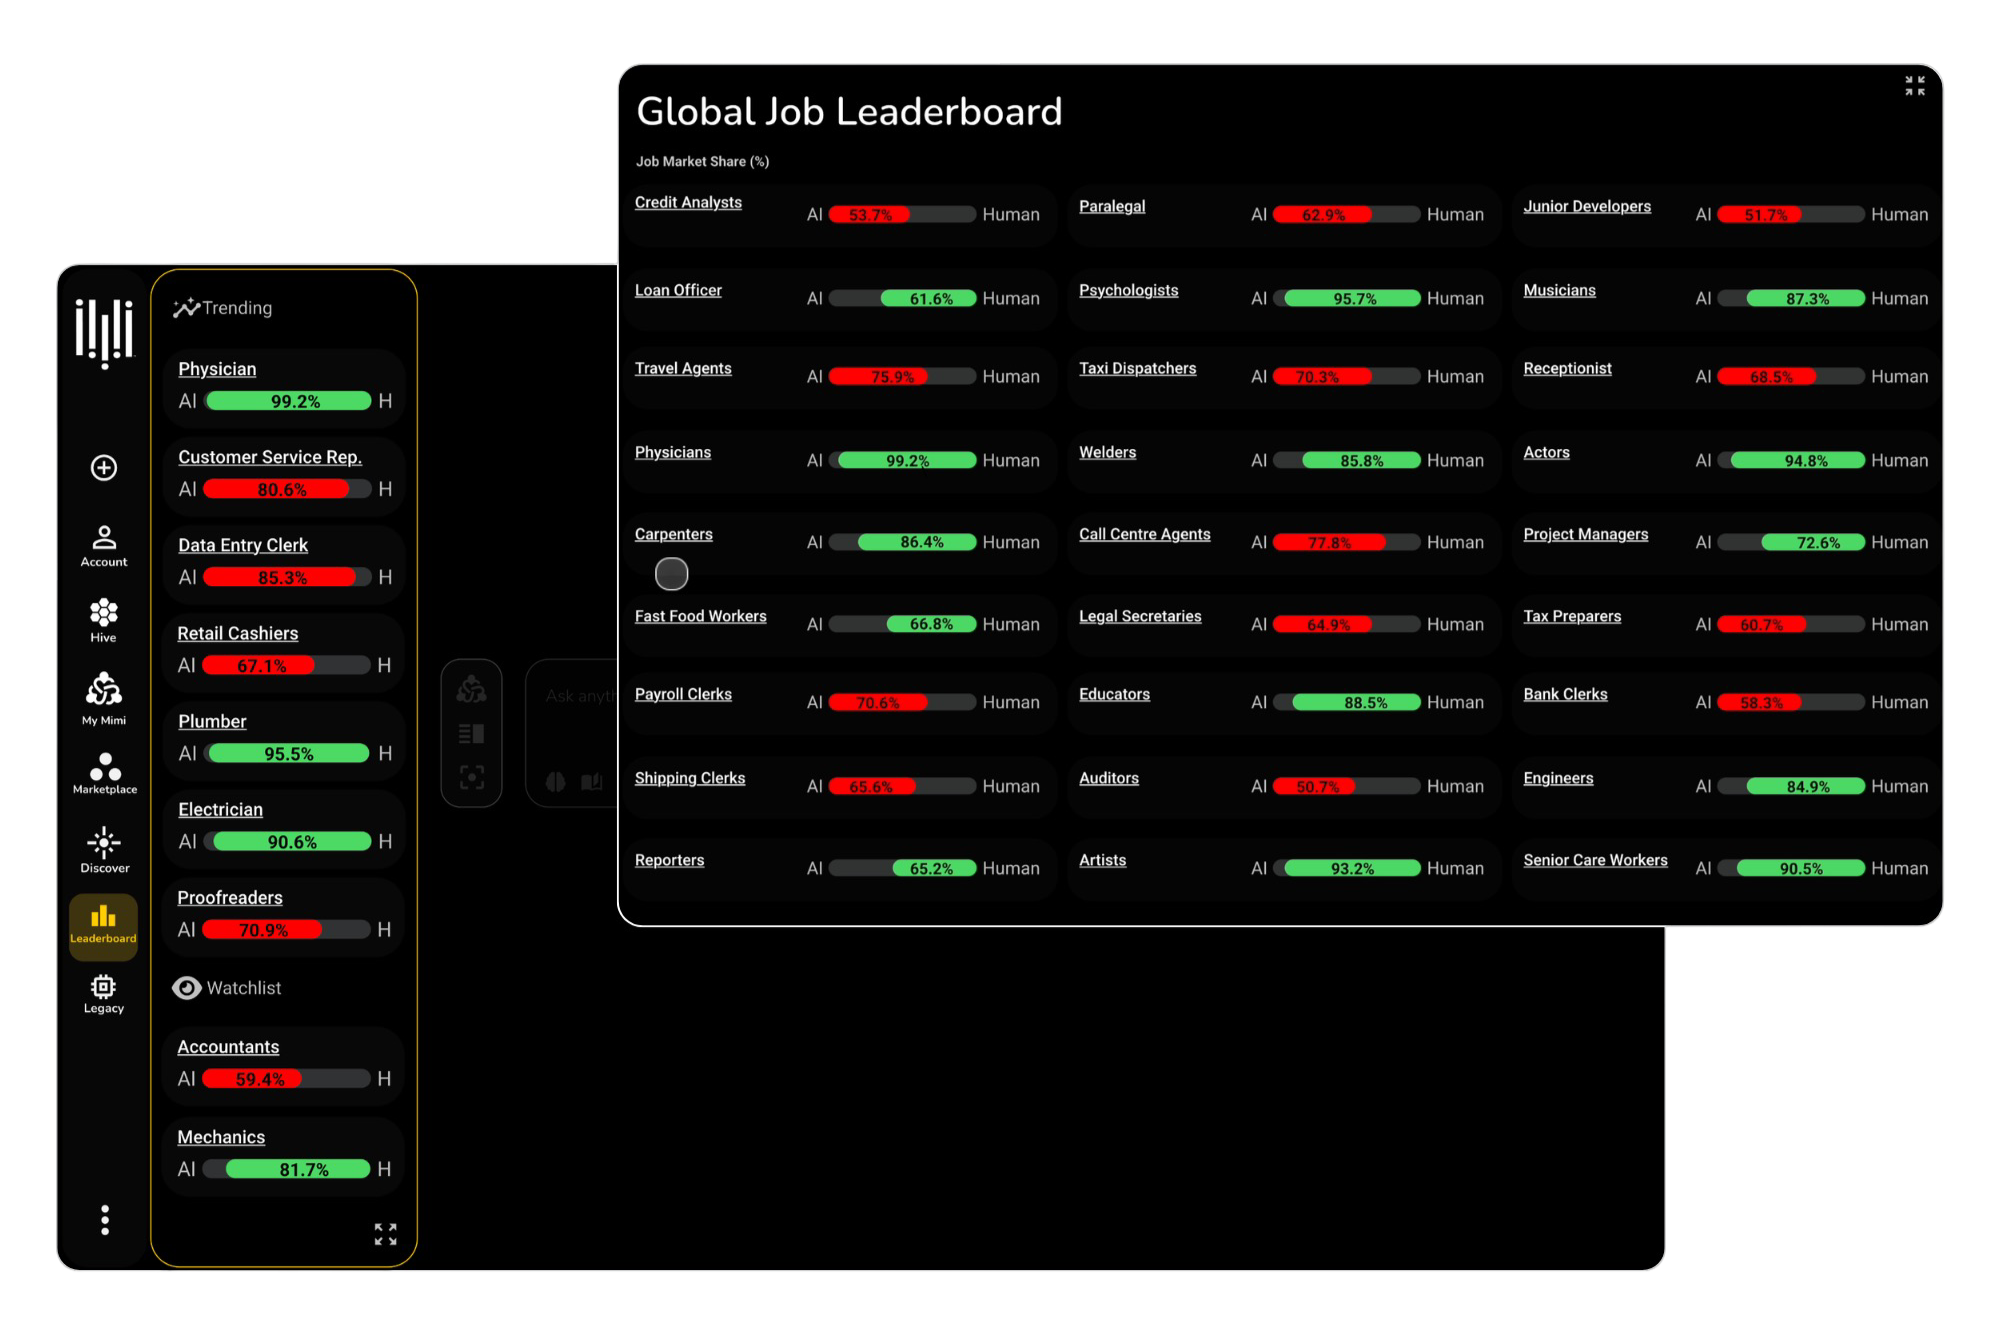Click the plus icon in the sidebar
This screenshot has width=2000, height=1341.
[x=104, y=468]
